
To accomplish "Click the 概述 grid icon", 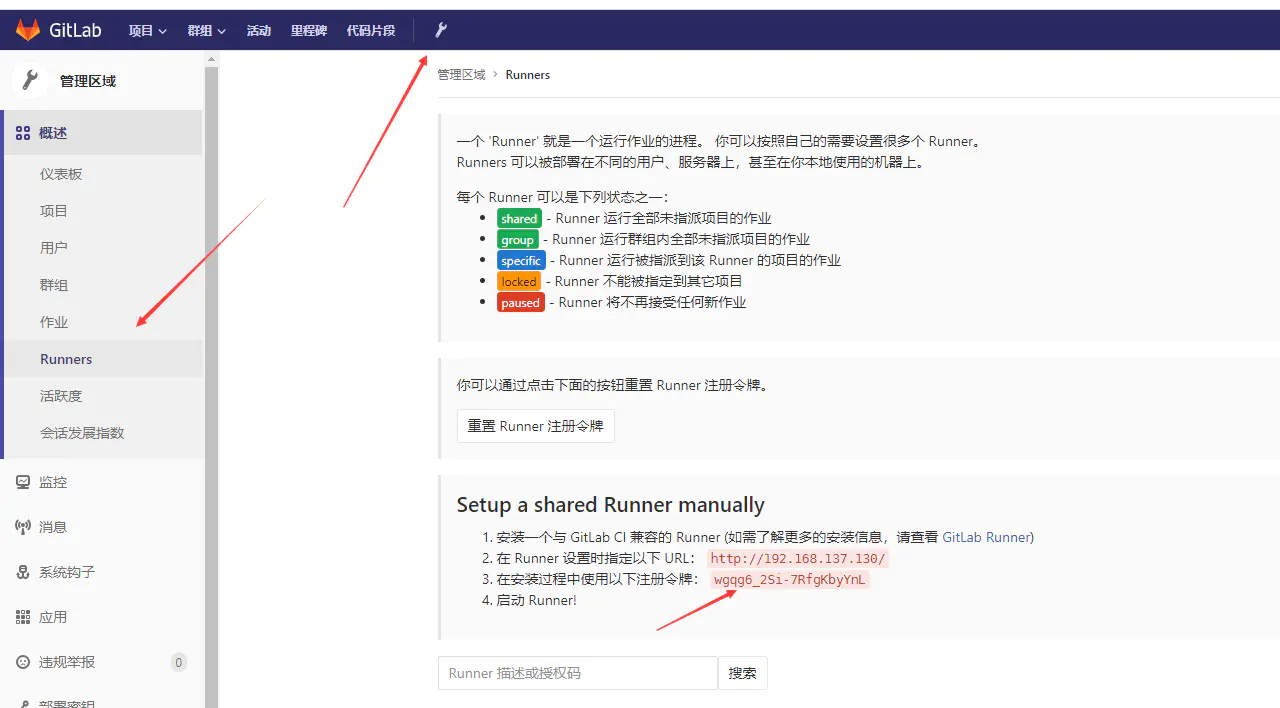I will tap(23, 133).
